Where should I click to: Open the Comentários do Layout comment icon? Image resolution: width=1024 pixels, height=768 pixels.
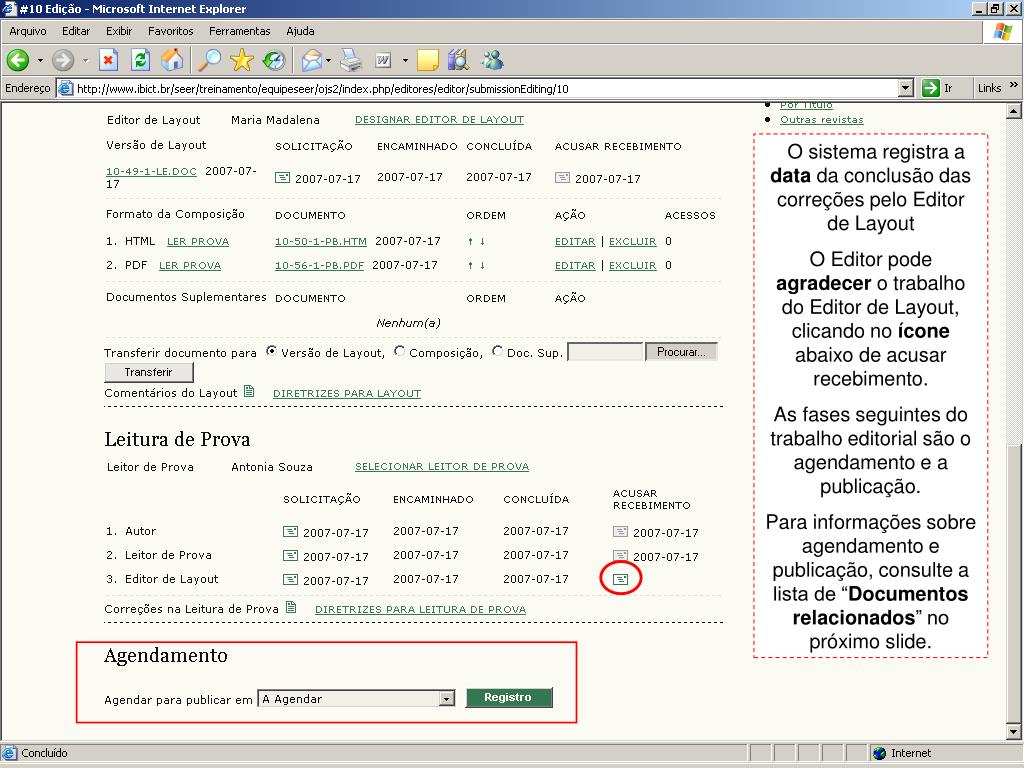tap(250, 392)
